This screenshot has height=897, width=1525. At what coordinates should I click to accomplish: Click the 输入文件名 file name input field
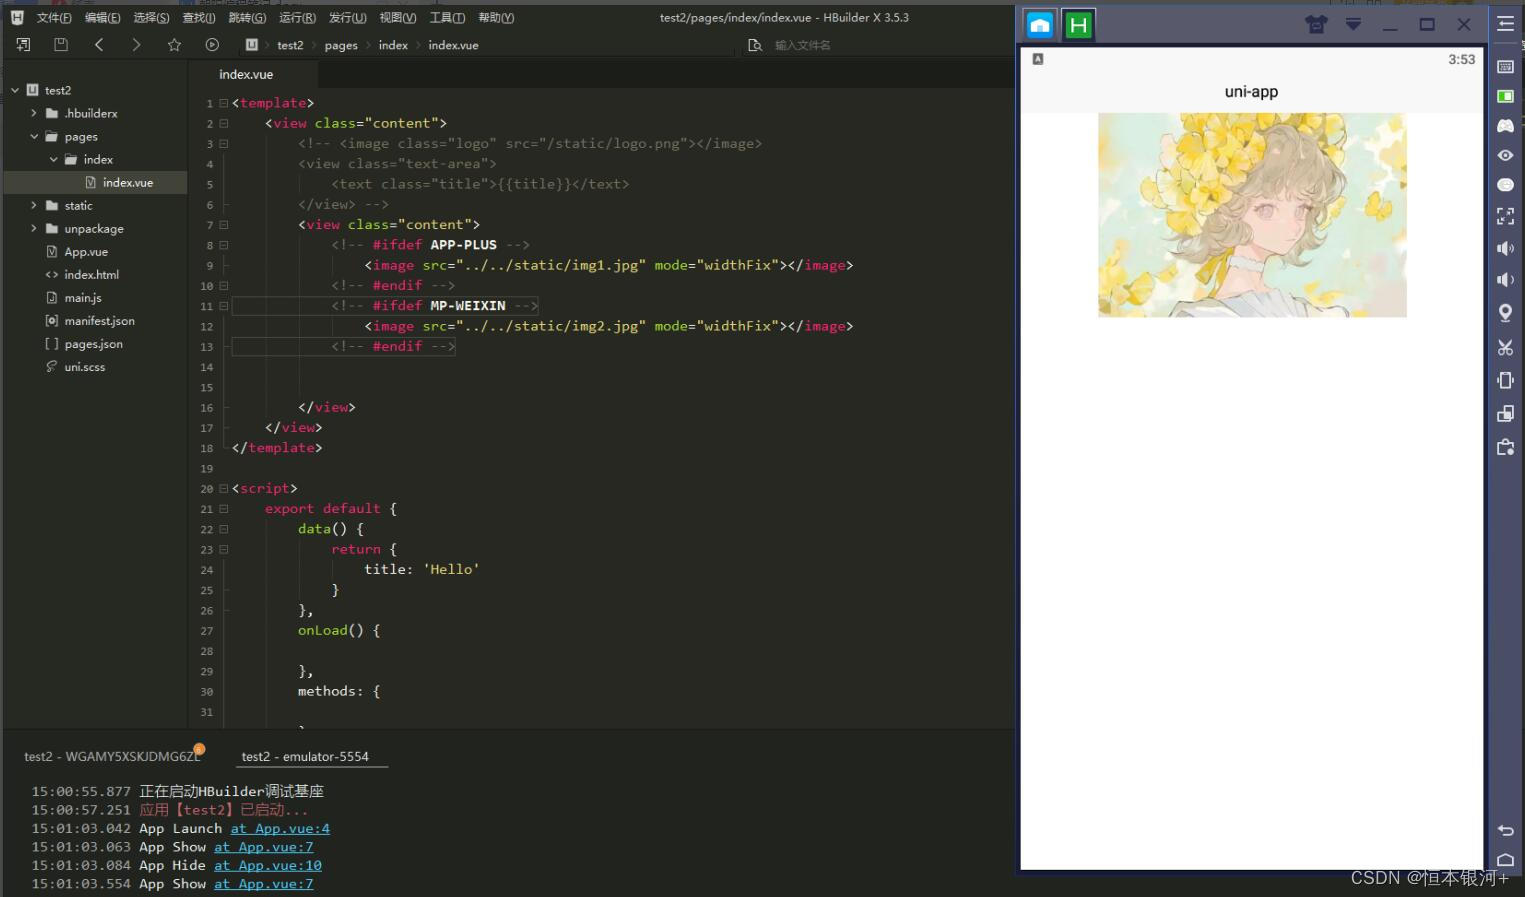pos(803,46)
